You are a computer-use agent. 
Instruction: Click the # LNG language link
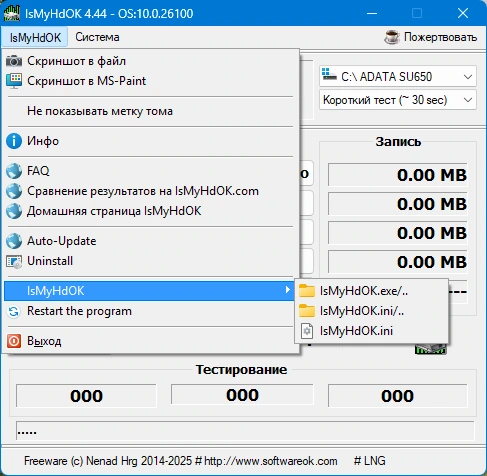tap(370, 461)
